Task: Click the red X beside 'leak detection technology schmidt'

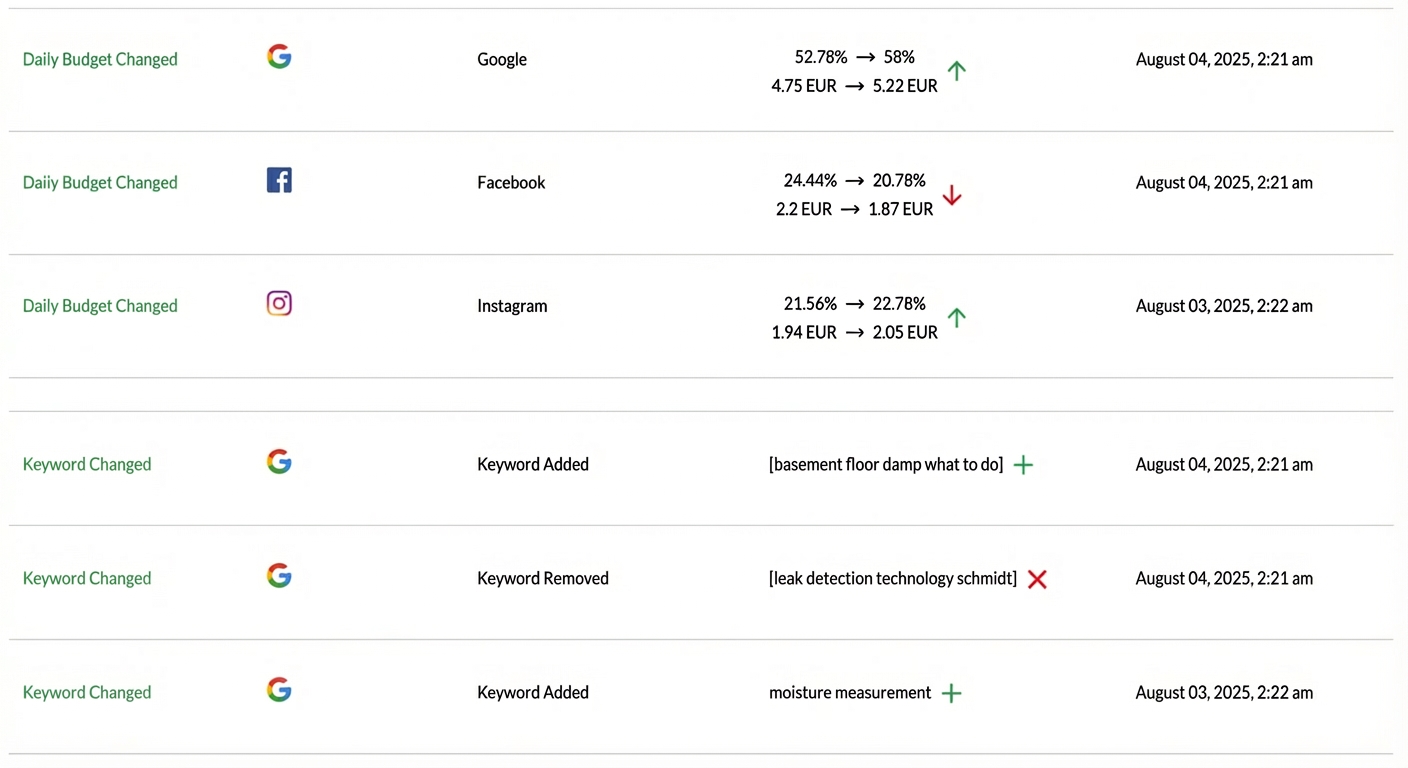Action: [x=1037, y=579]
